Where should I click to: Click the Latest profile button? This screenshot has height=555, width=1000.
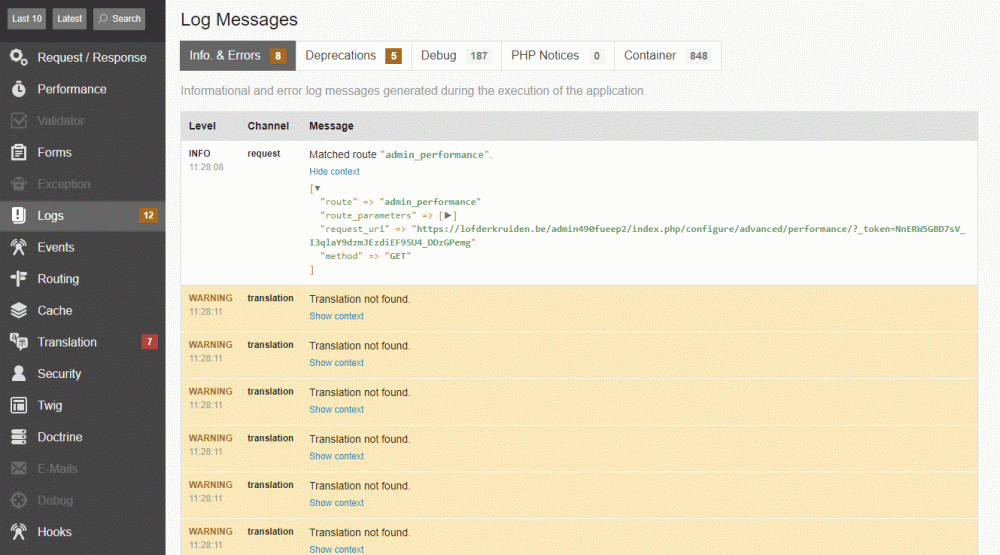pyautogui.click(x=70, y=18)
